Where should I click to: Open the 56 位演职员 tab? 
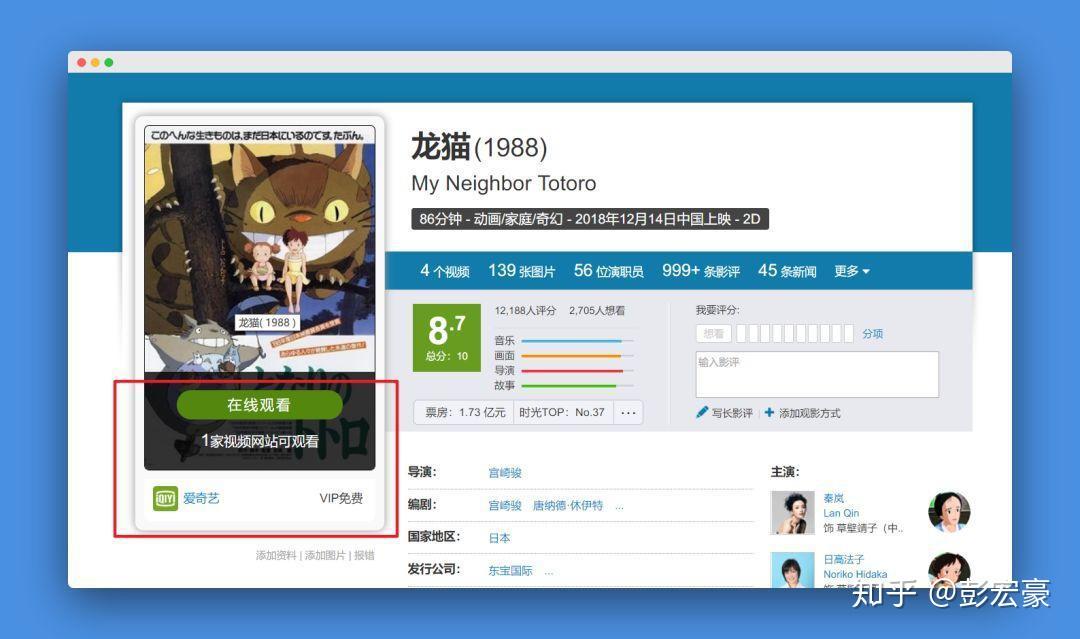(609, 271)
